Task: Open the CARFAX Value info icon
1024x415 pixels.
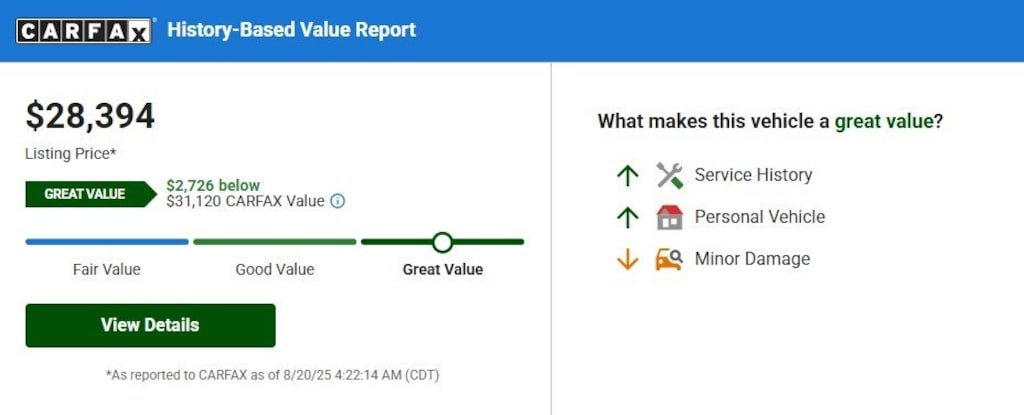Action: (x=337, y=201)
